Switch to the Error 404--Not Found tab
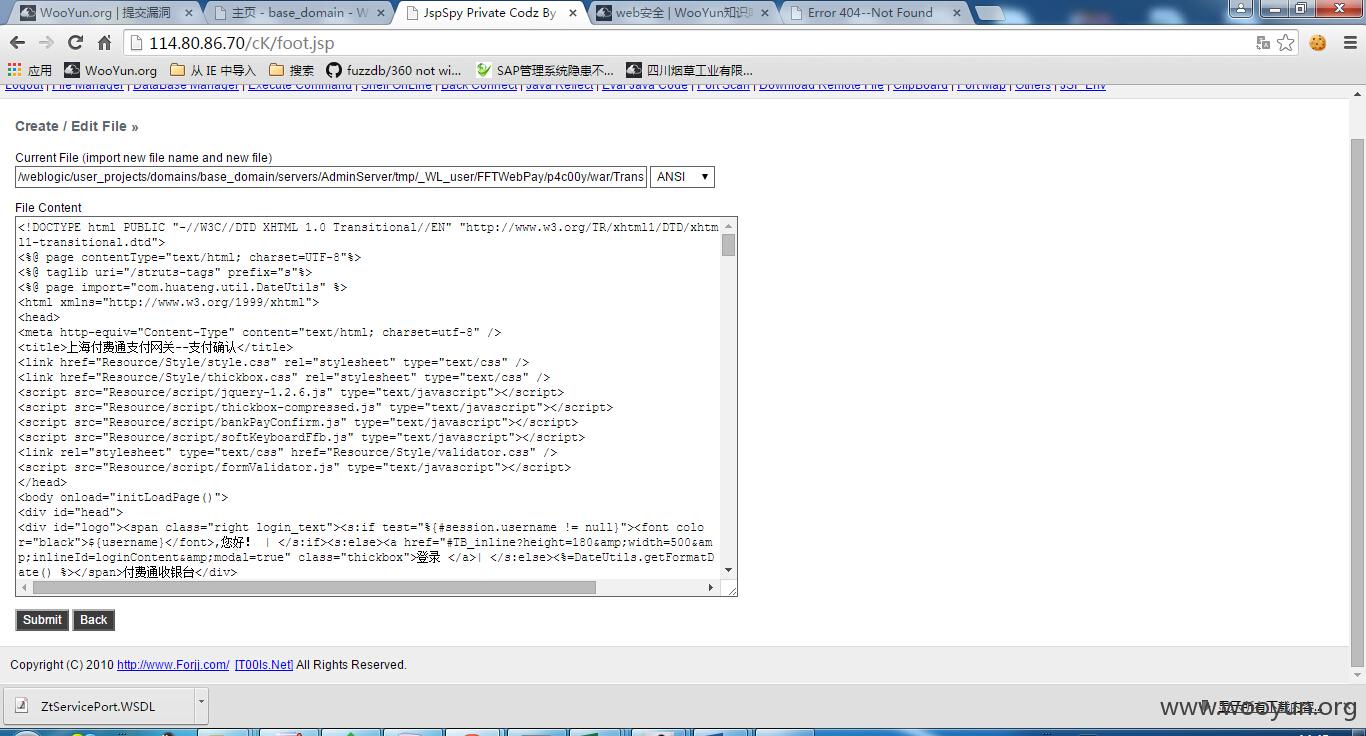 click(x=872, y=13)
